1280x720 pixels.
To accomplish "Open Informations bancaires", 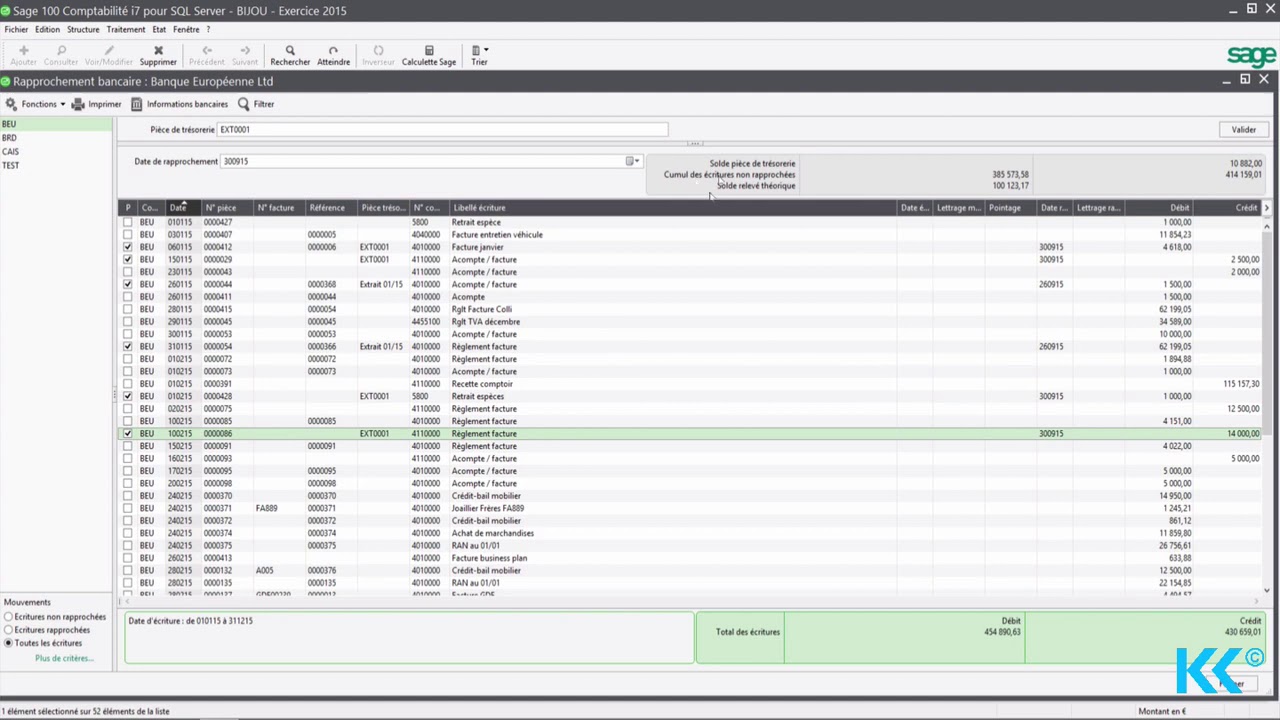I will pyautogui.click(x=179, y=104).
